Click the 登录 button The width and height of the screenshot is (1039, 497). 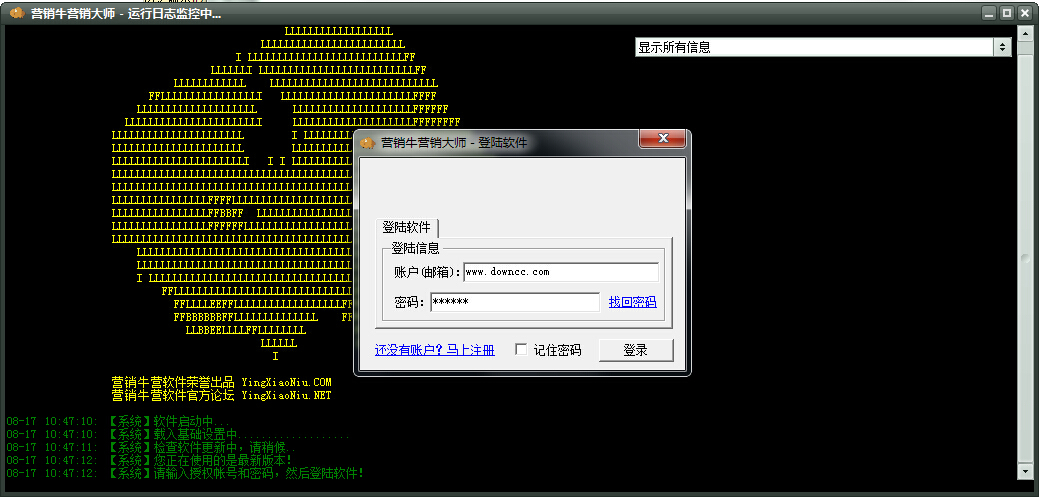click(x=635, y=350)
